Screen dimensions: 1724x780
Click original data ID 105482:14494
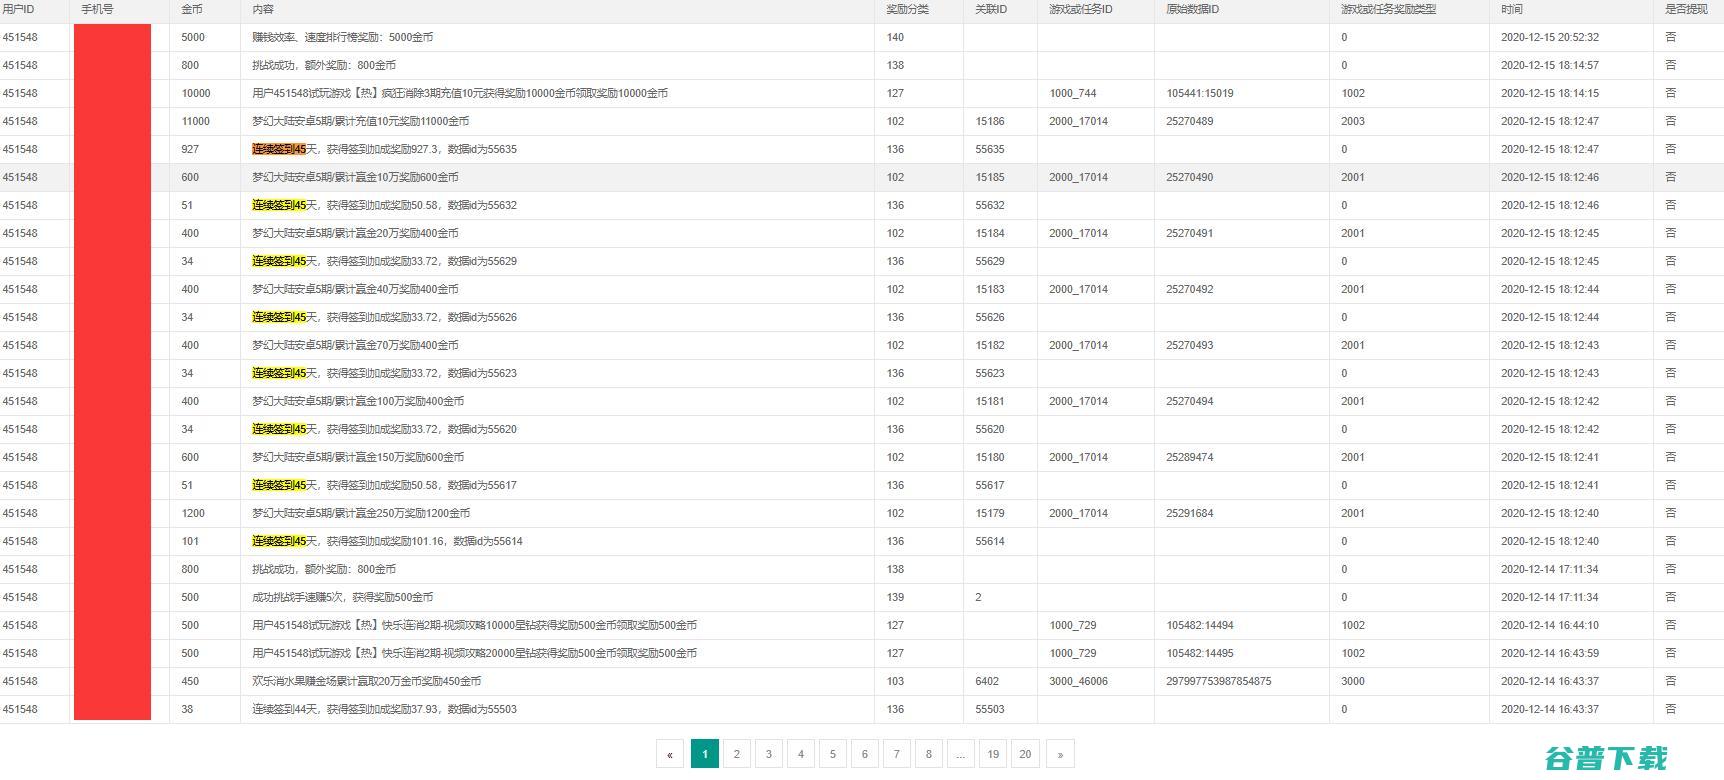1200,625
